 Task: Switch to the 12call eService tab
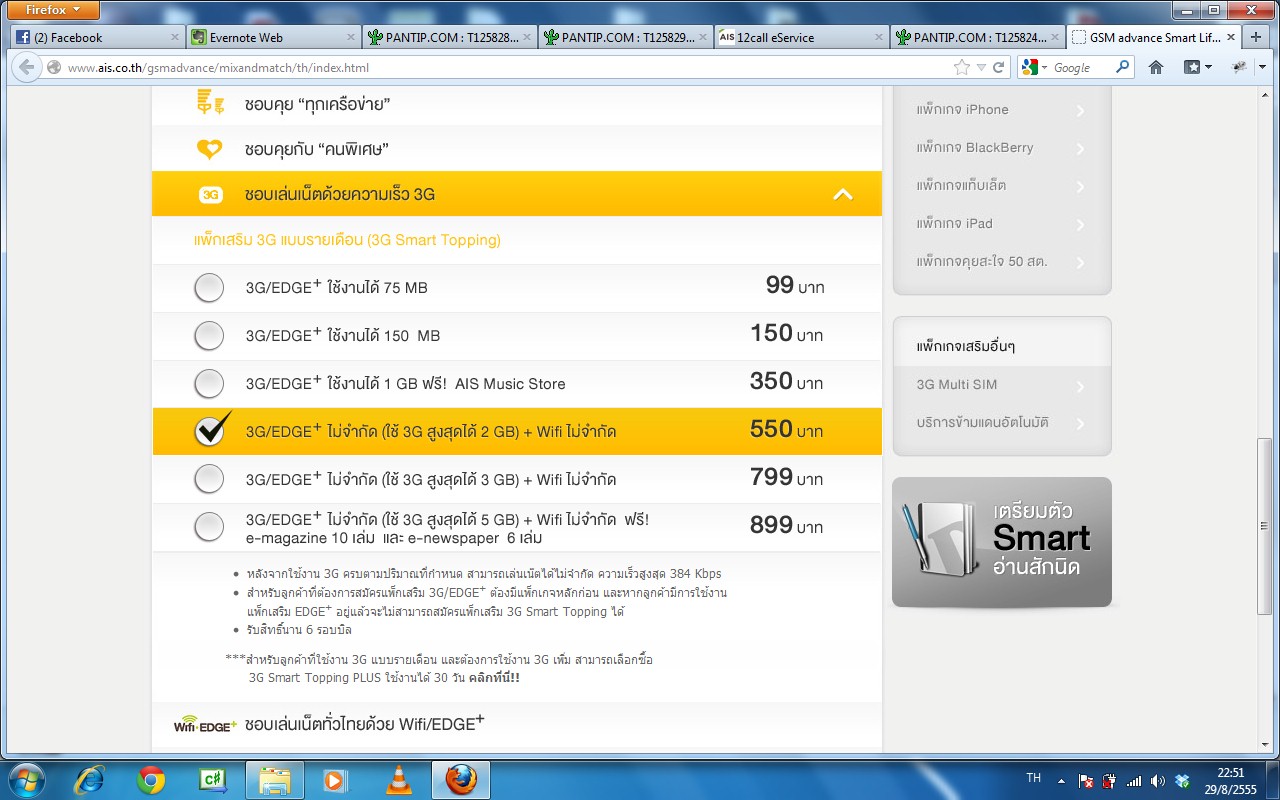tap(801, 38)
